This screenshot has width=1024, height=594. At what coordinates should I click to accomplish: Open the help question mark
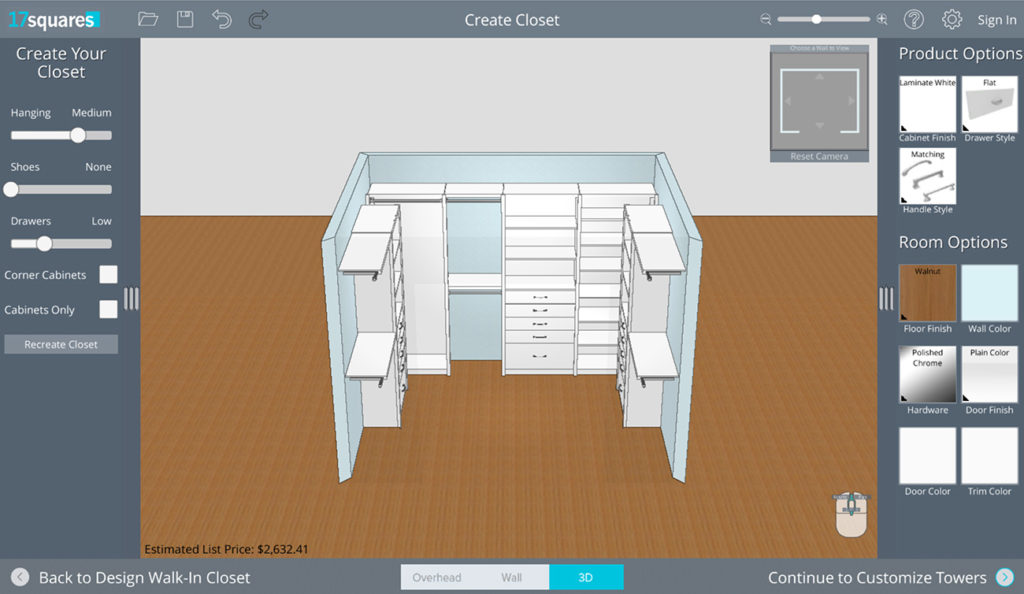[916, 19]
